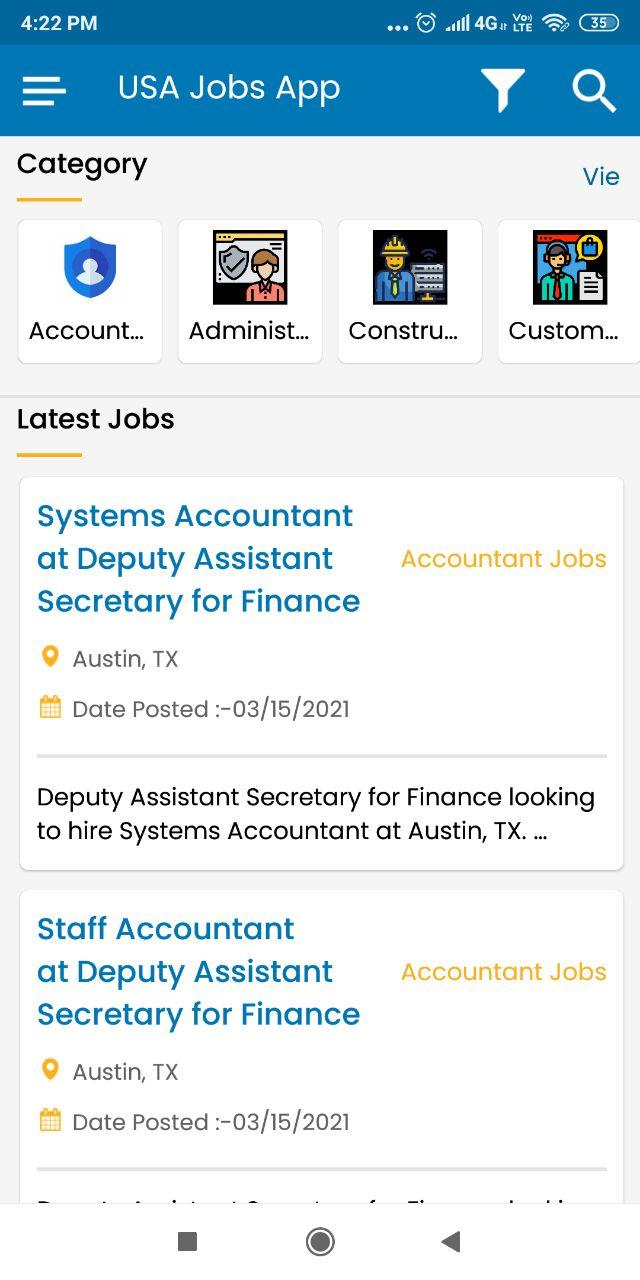Image resolution: width=640 pixels, height=1280 pixels.
Task: Pick the Customer service category icon
Action: [x=569, y=268]
